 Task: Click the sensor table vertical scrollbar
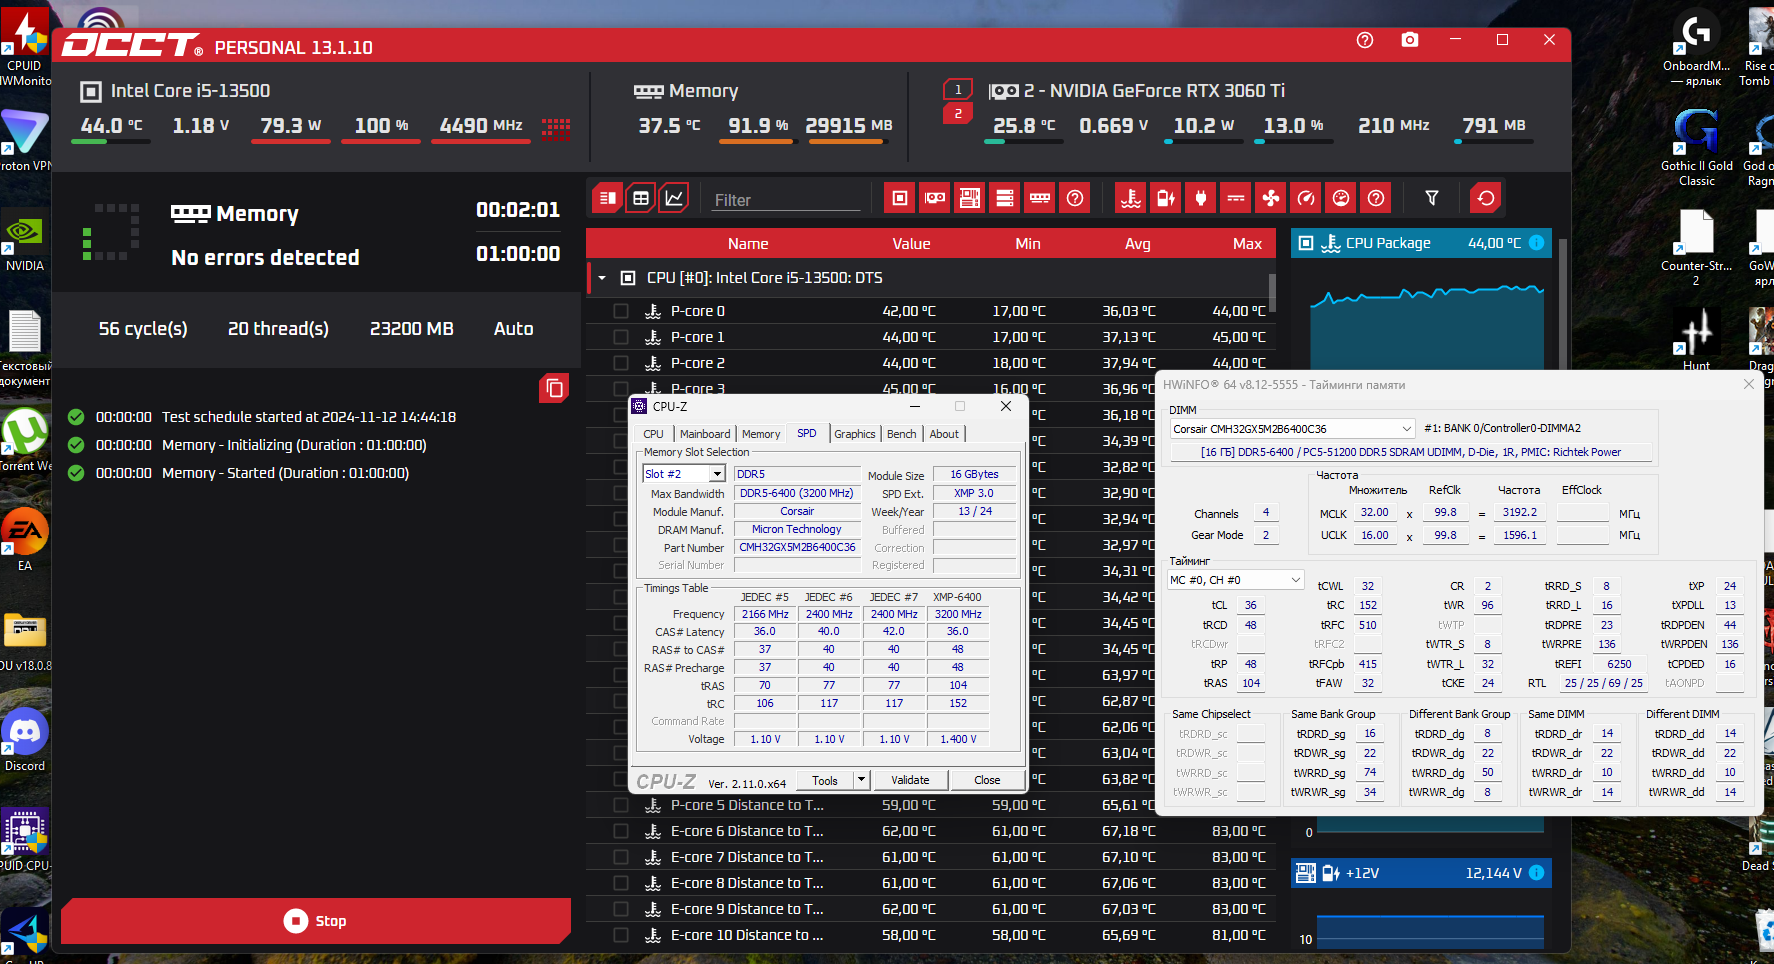(1272, 294)
